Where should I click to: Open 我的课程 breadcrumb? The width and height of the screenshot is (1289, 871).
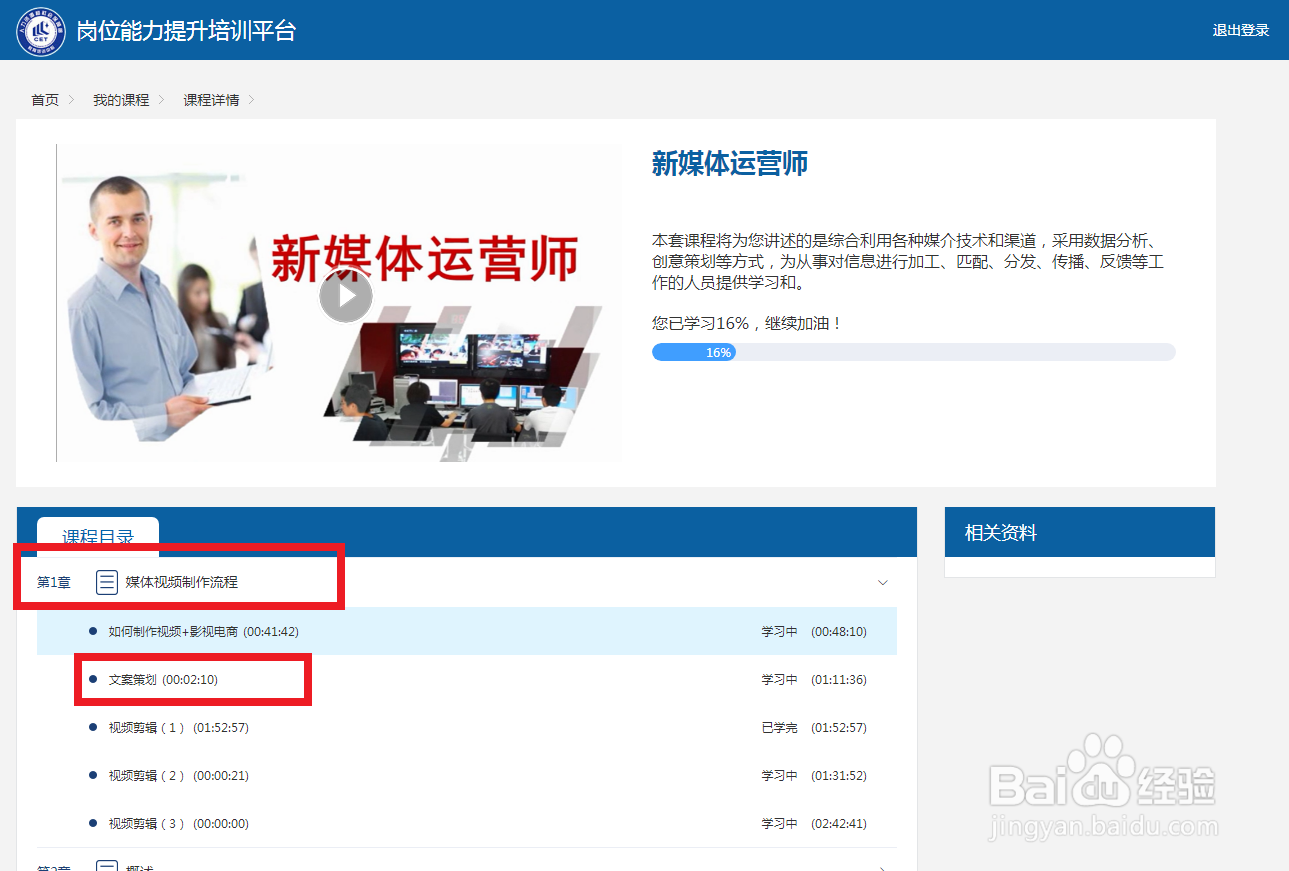(x=121, y=100)
